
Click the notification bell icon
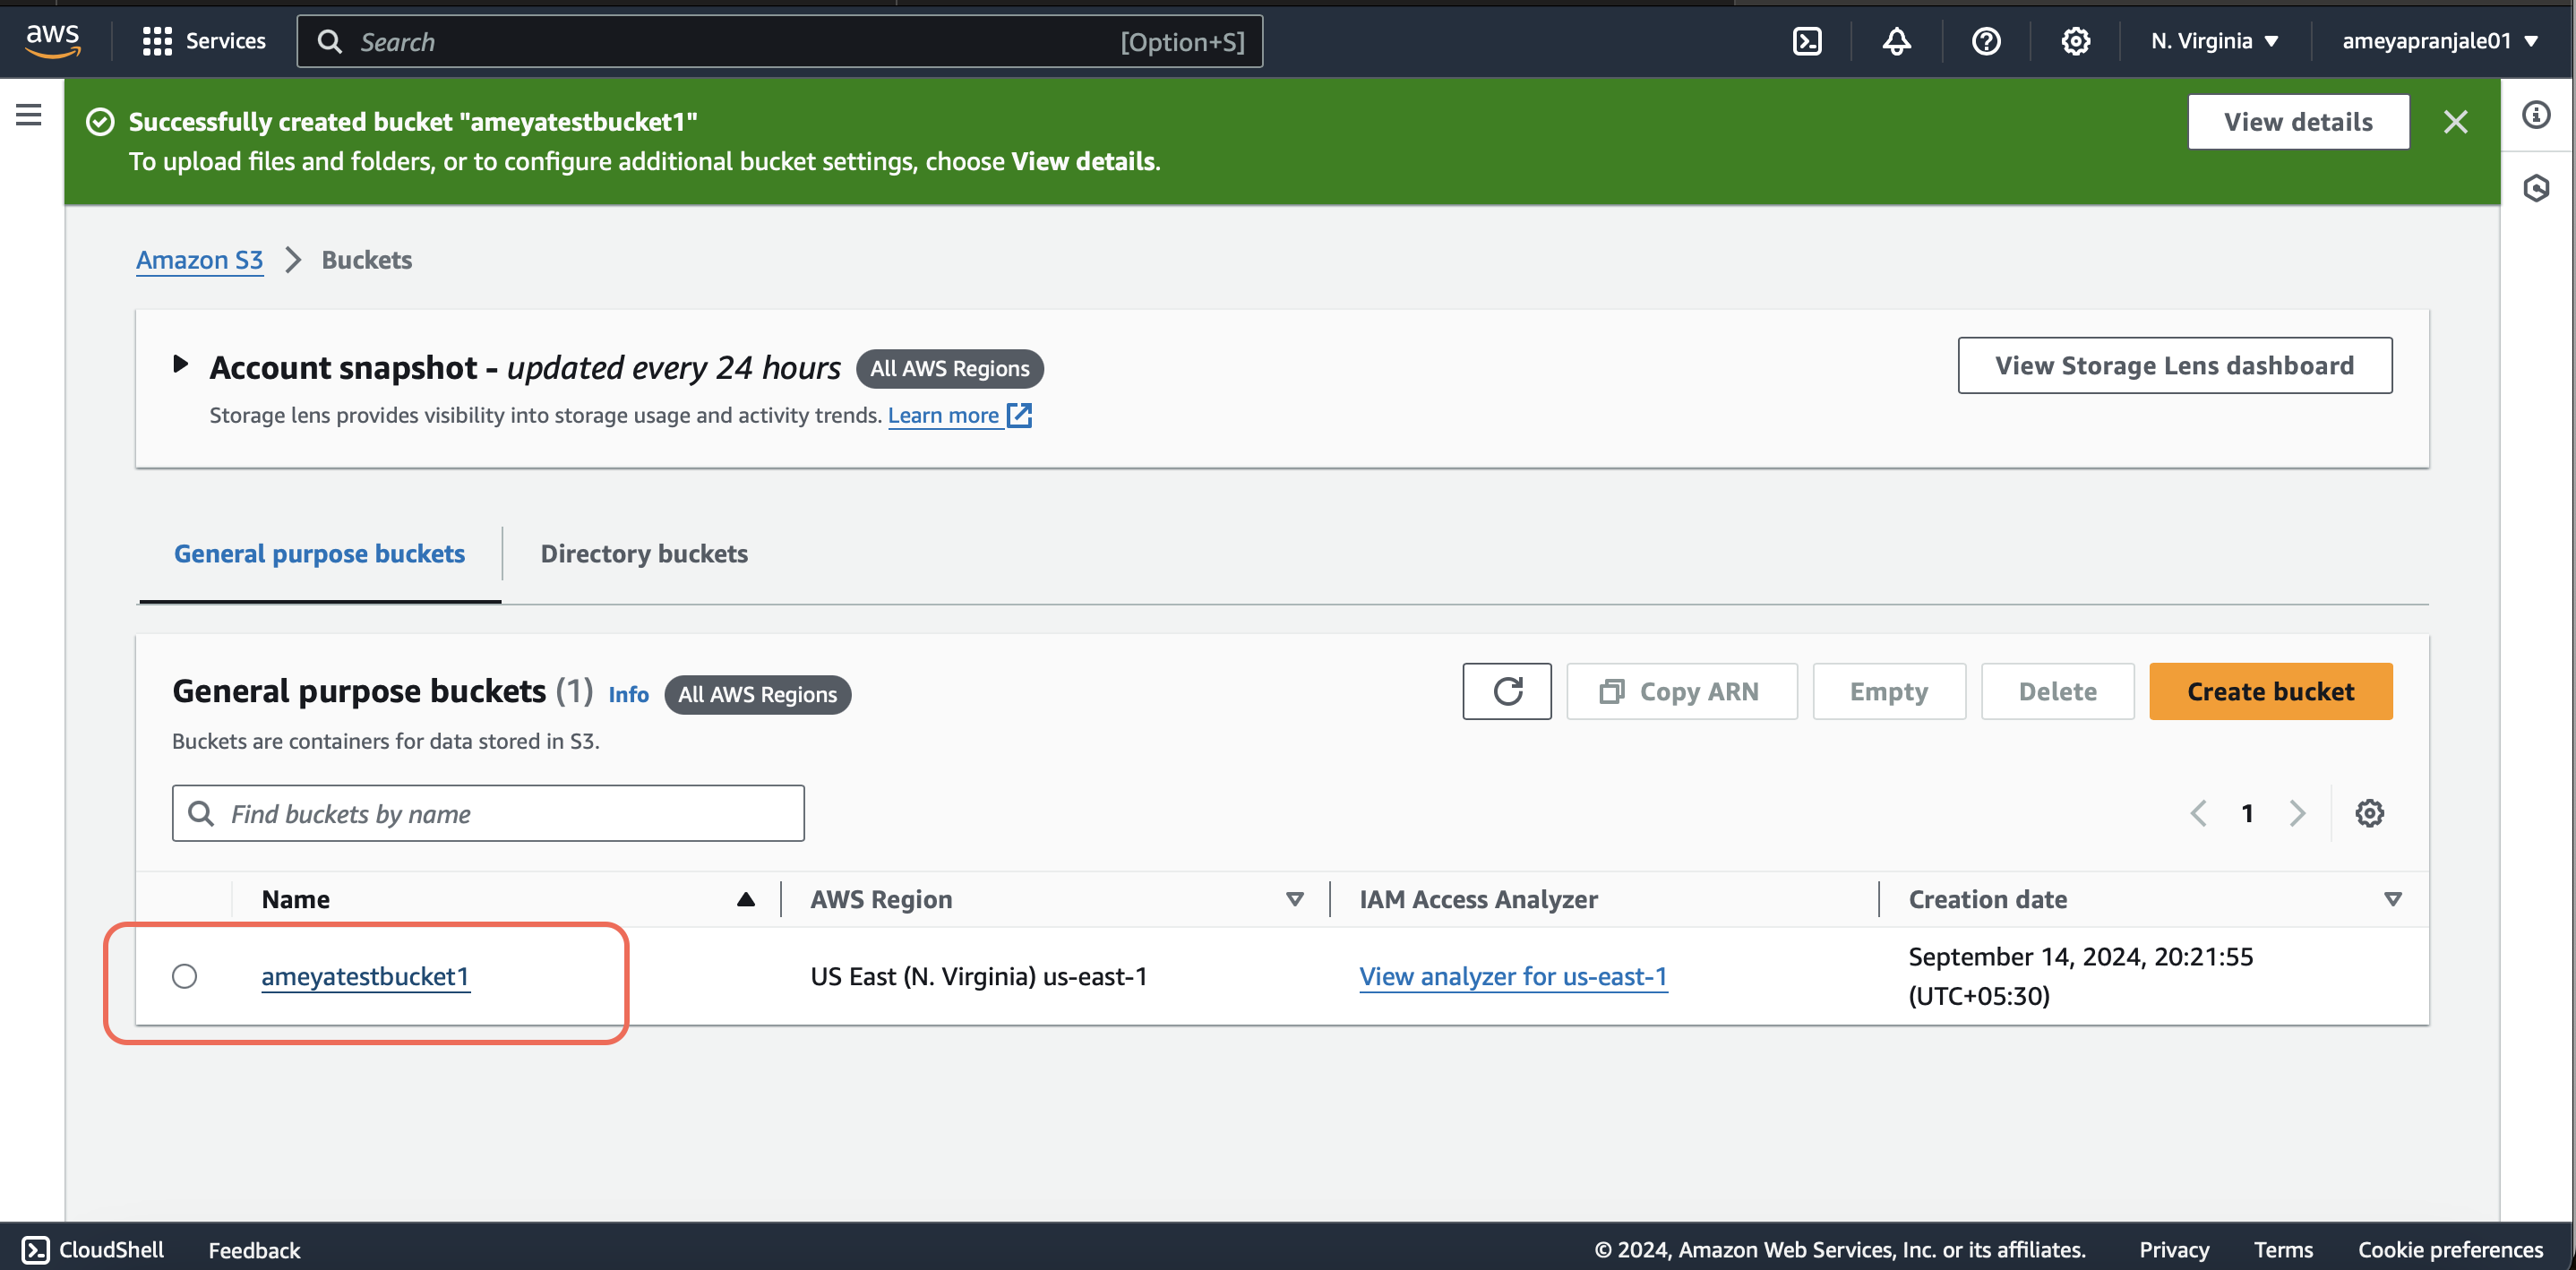coord(1896,41)
